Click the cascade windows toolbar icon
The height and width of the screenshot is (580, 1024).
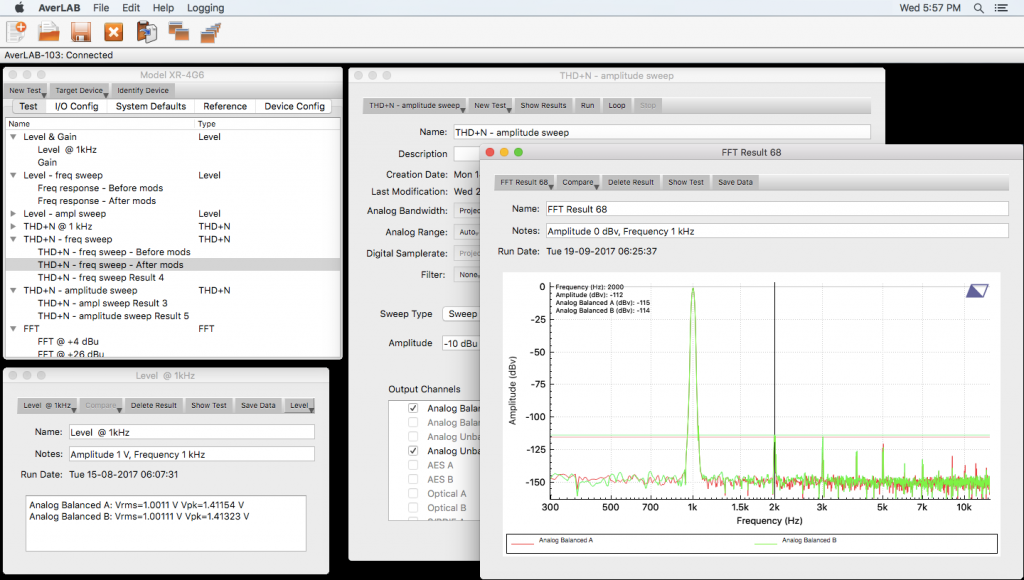coord(210,32)
